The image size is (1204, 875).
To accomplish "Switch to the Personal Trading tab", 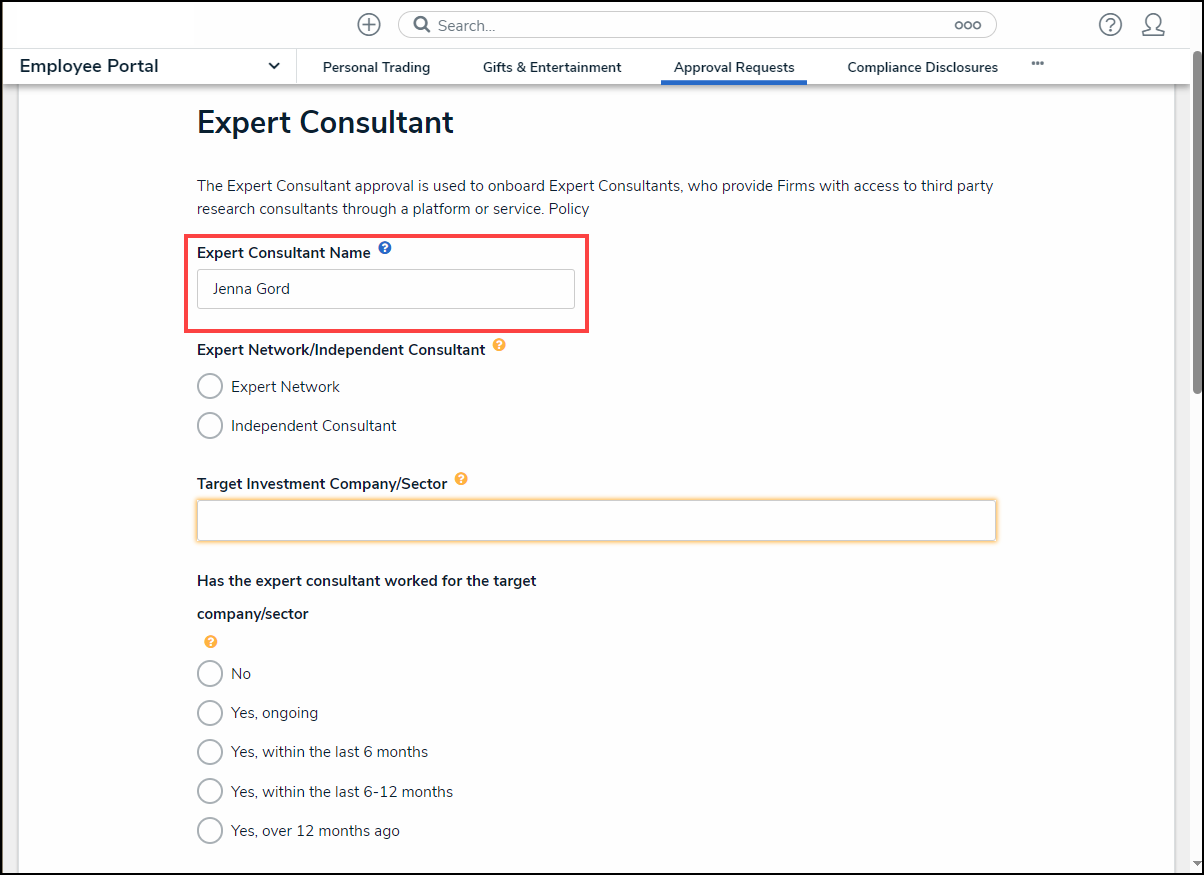I will [376, 67].
